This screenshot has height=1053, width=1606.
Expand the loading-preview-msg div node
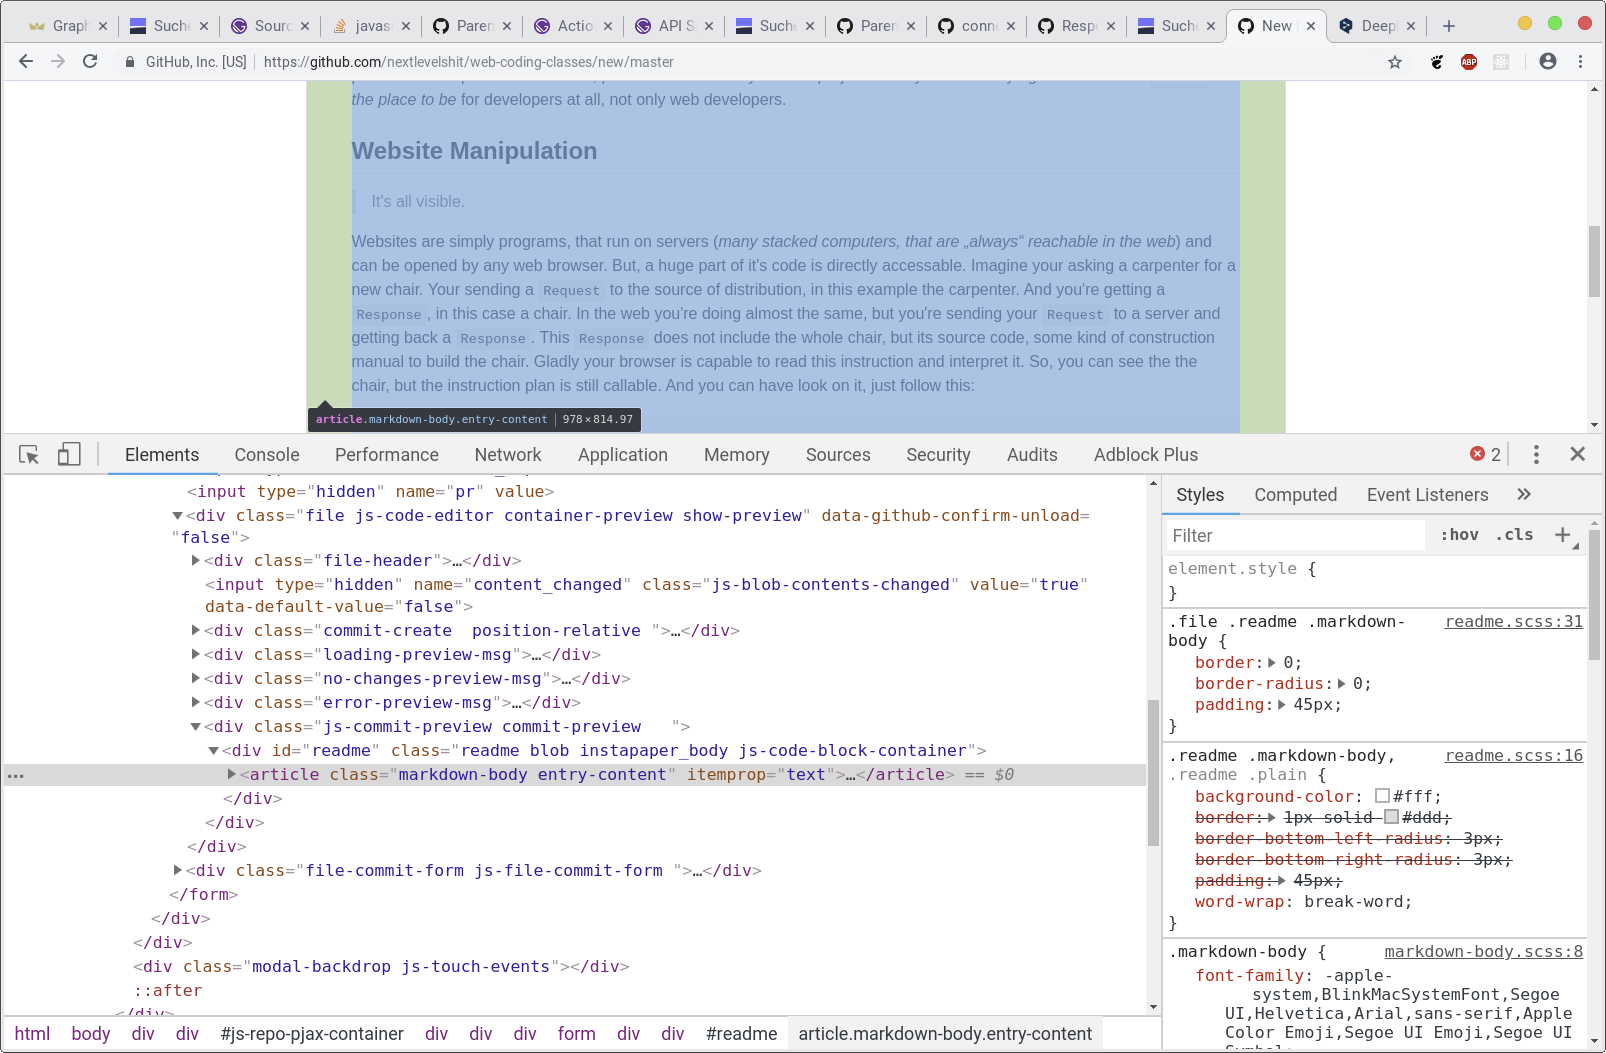tap(196, 654)
